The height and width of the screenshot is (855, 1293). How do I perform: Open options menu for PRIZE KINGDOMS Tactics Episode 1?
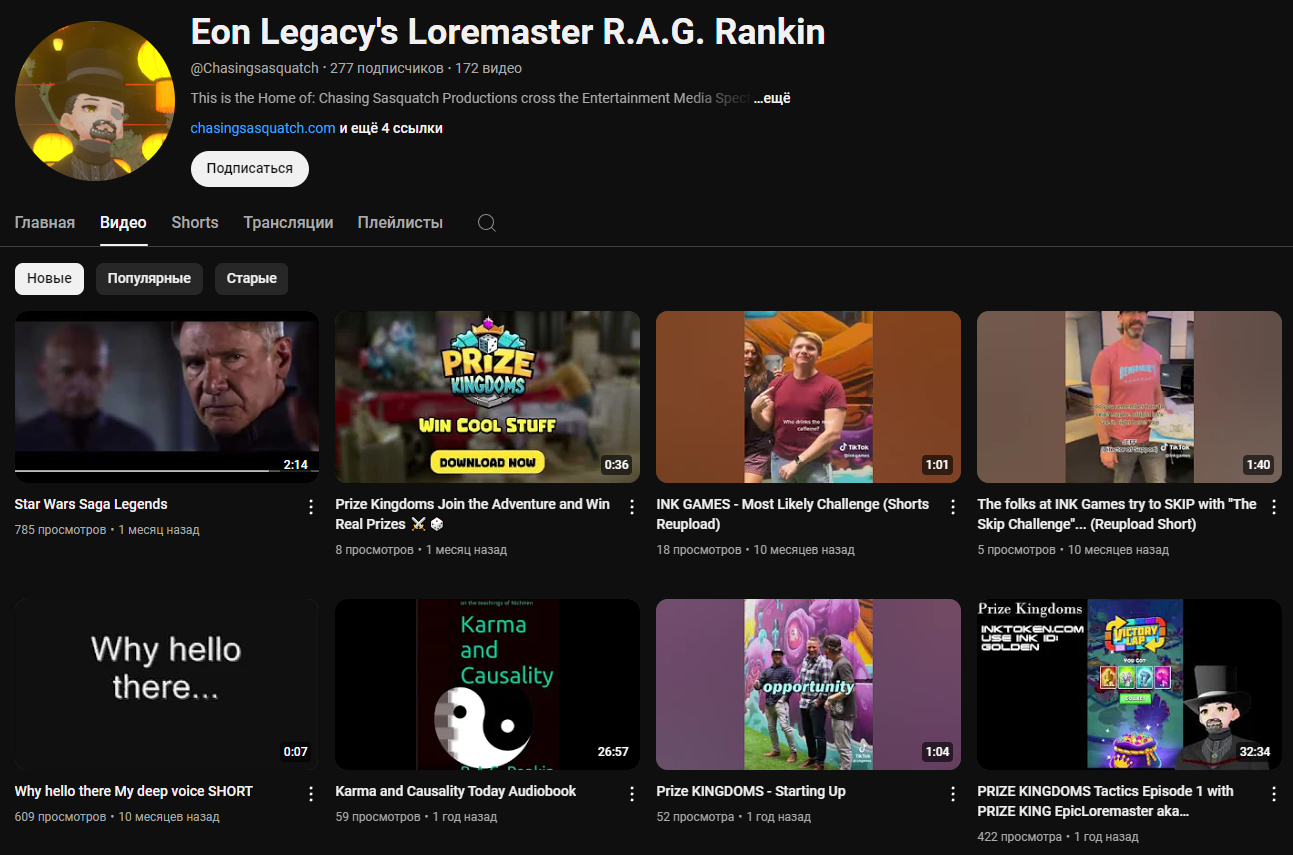pos(1274,794)
